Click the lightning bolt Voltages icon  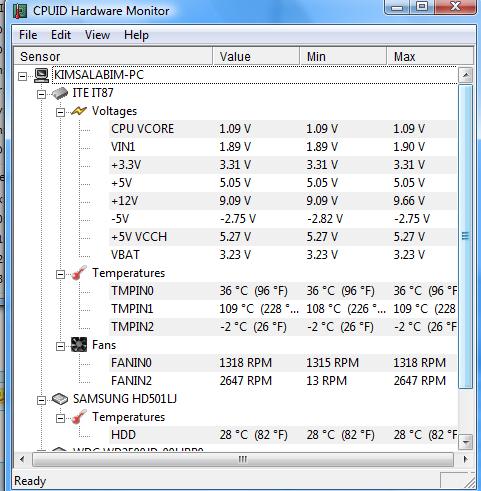[79, 111]
